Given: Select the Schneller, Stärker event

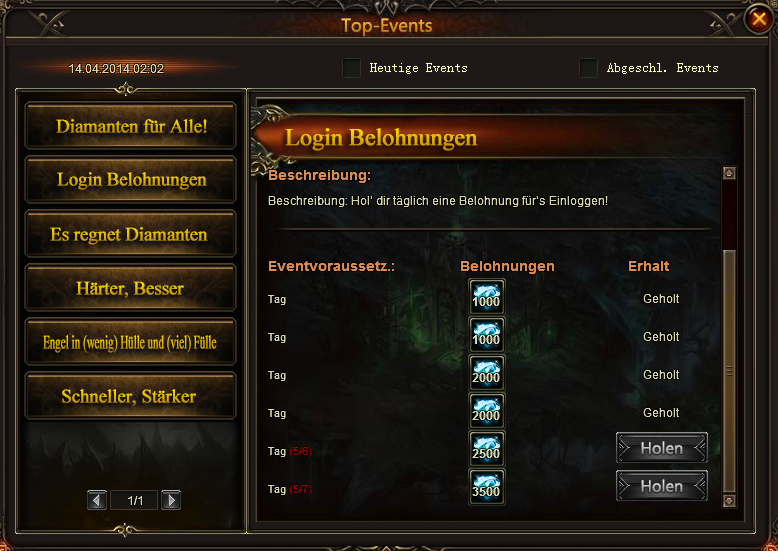Looking at the screenshot, I should (x=130, y=396).
